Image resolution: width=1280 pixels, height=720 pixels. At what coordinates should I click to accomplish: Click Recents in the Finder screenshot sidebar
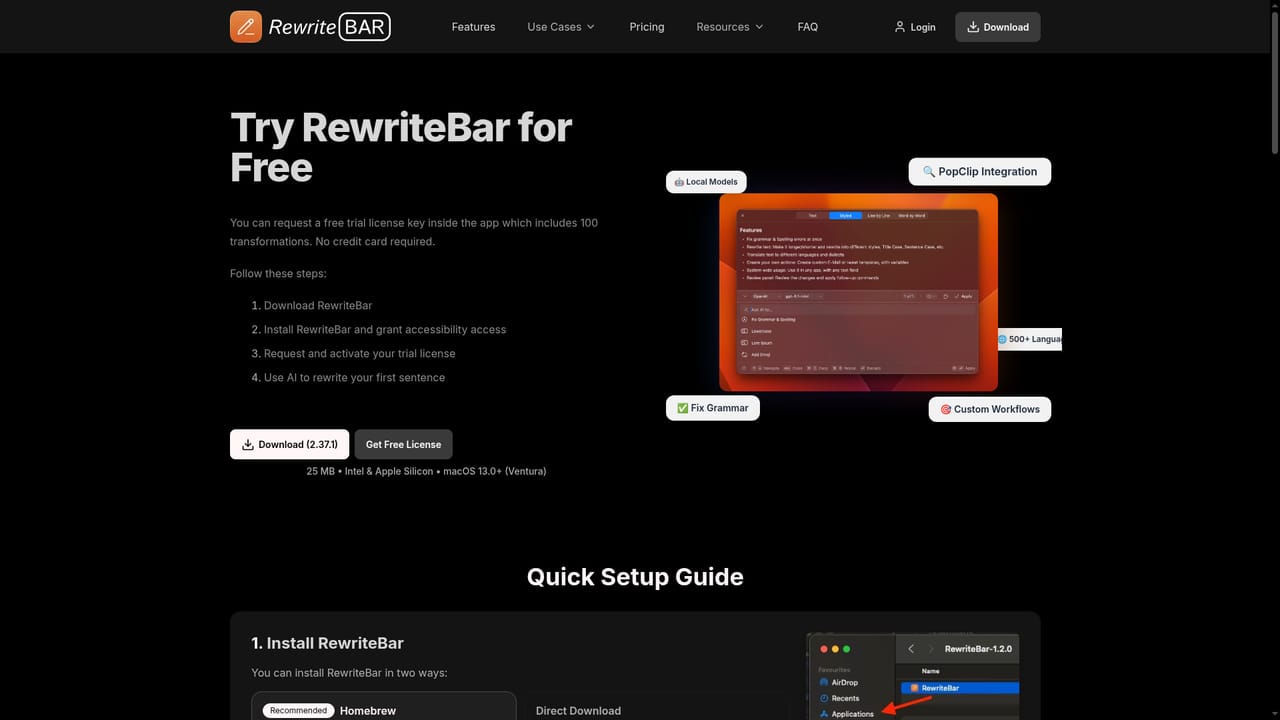point(838,698)
